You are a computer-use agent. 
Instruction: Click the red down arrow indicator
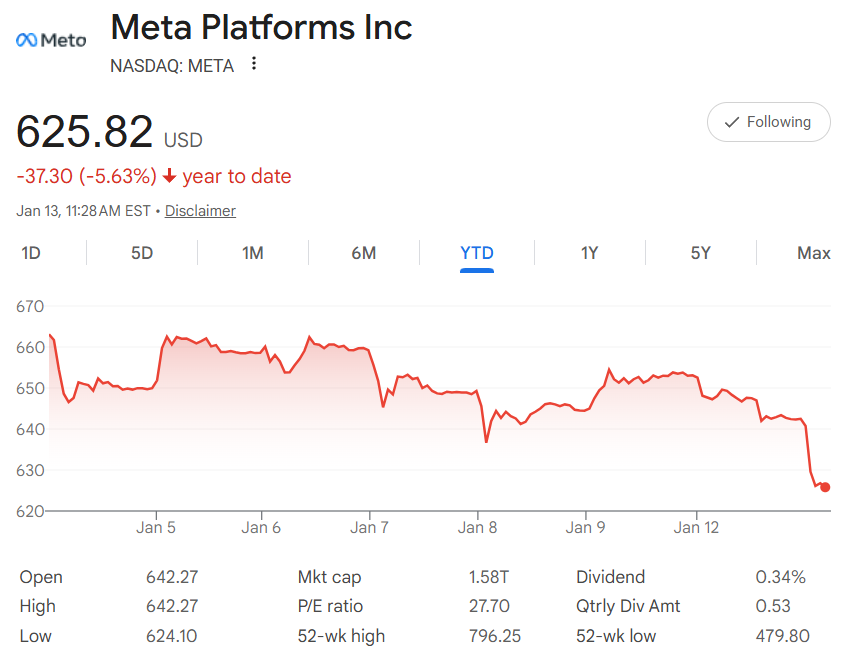pos(169,176)
